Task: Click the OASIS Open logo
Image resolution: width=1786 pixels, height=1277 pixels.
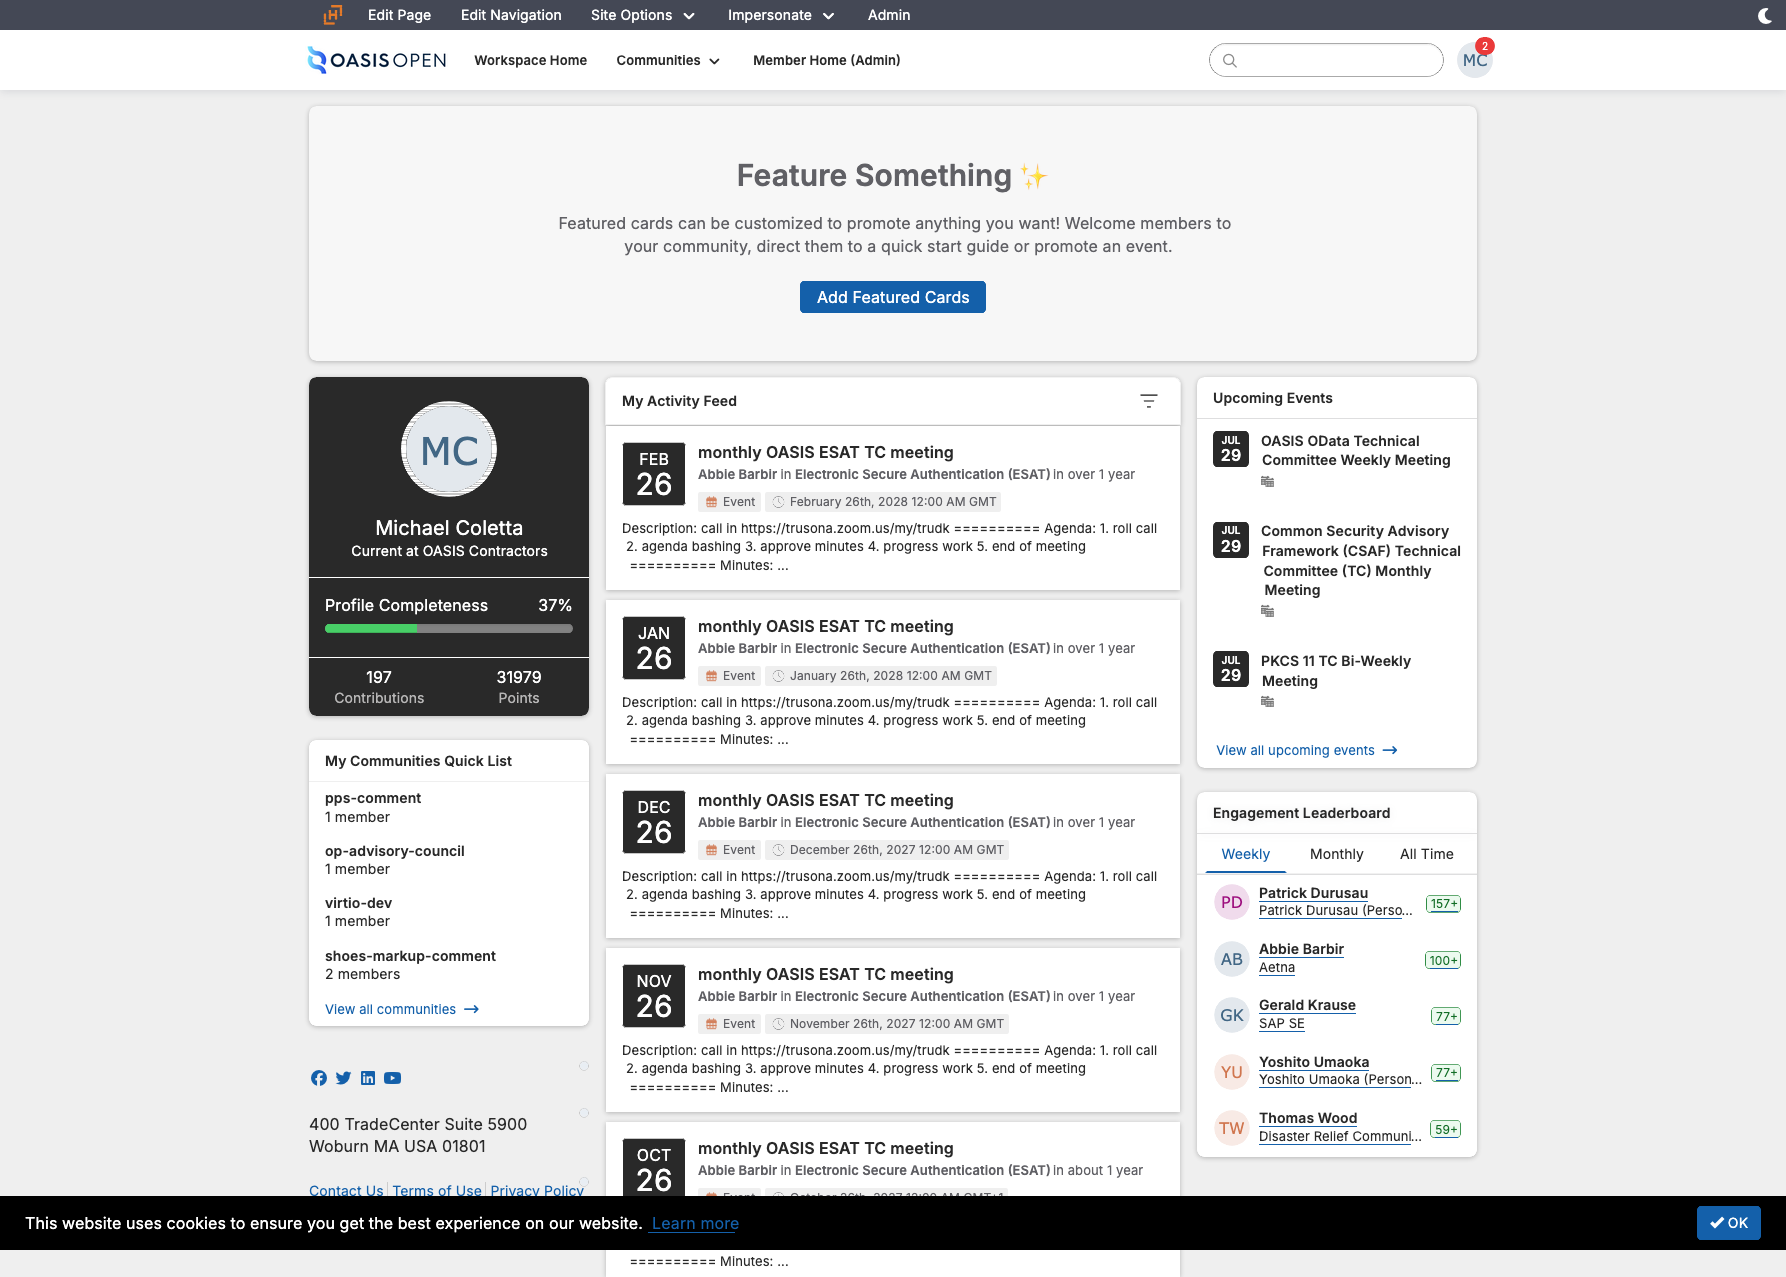Action: click(377, 60)
